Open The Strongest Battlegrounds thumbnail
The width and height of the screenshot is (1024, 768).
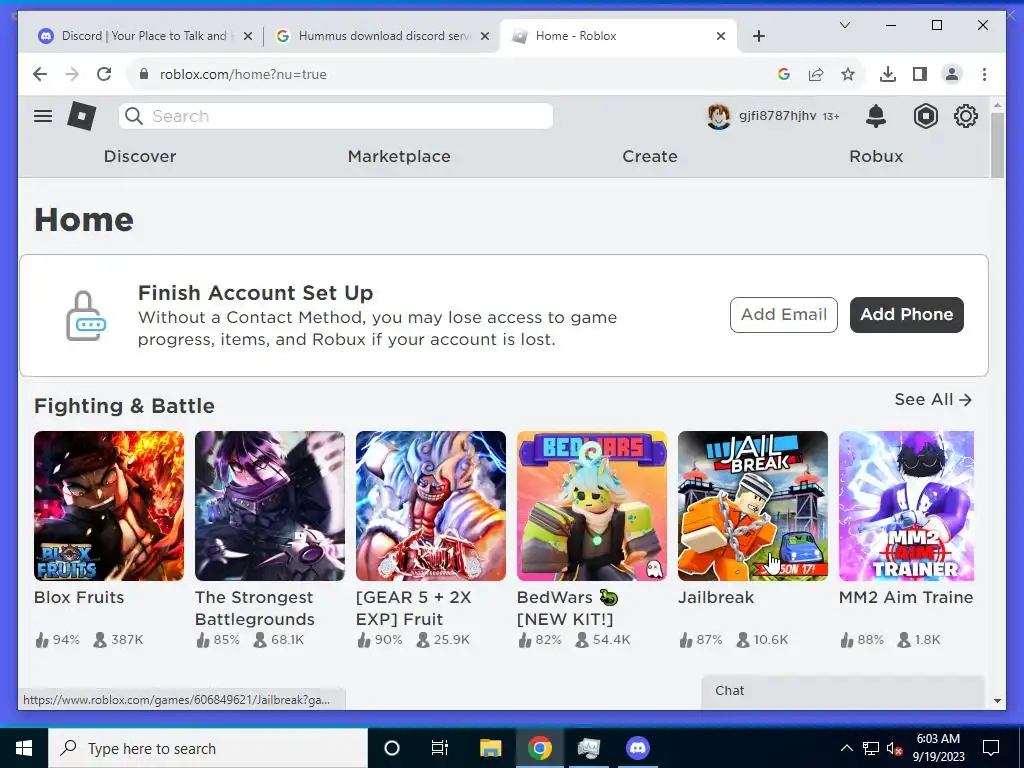point(270,505)
